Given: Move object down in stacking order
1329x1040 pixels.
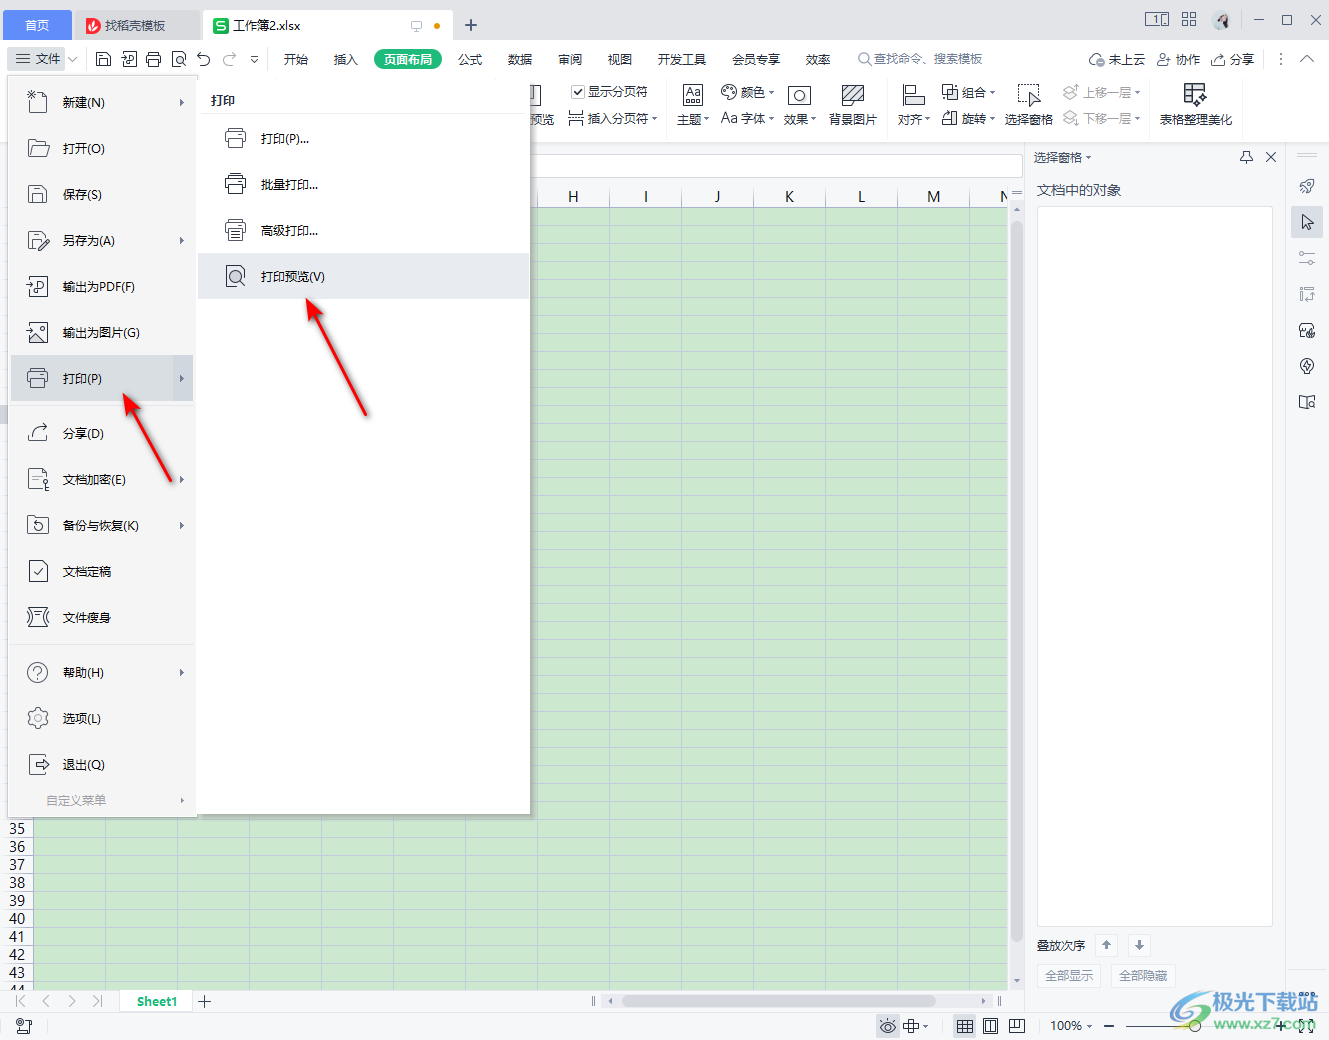Looking at the screenshot, I should 1139,945.
